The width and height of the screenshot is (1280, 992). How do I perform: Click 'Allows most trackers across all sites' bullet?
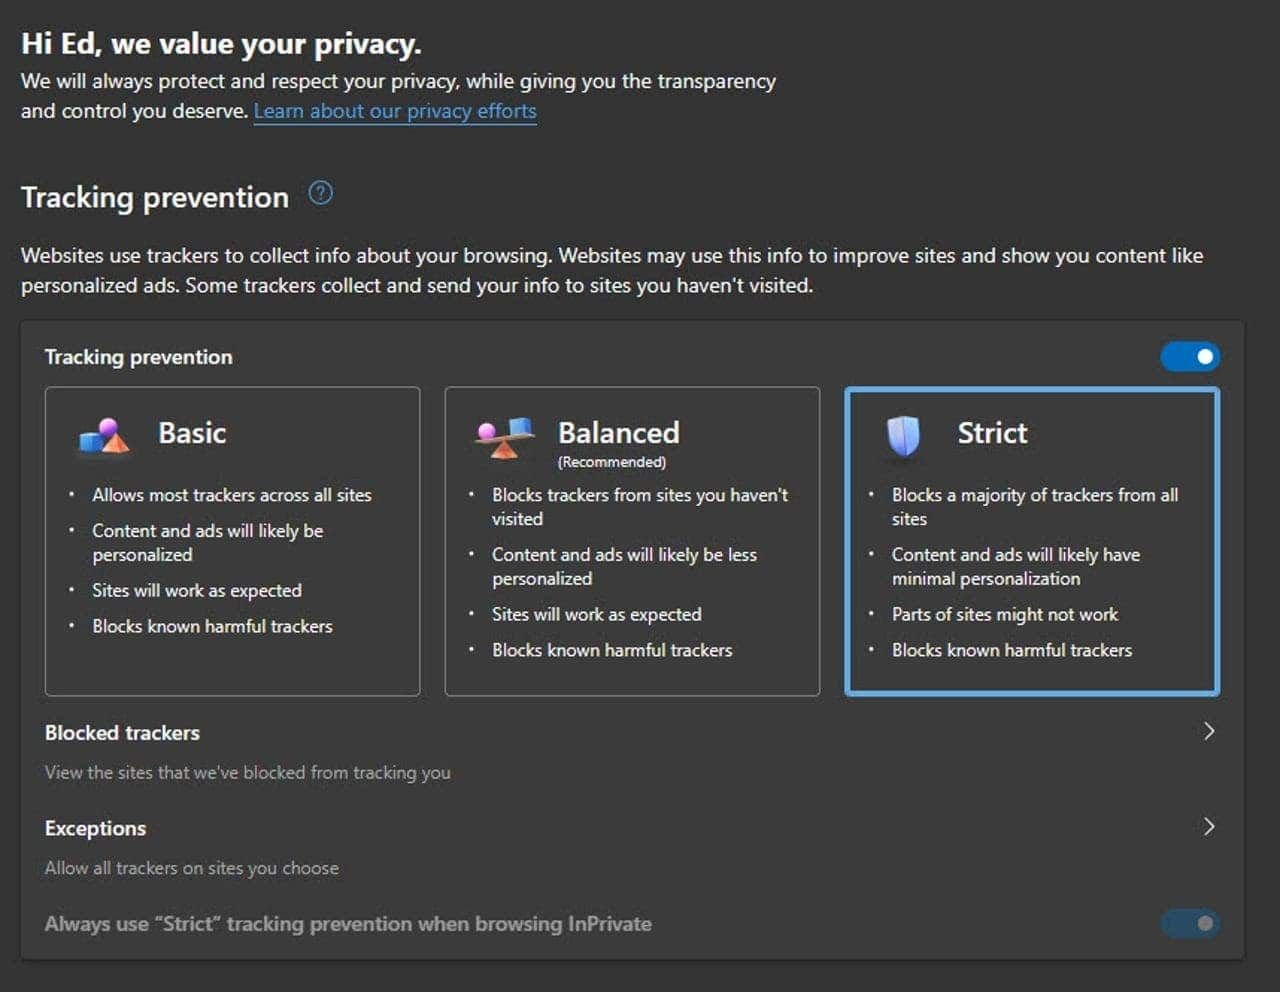click(x=231, y=495)
